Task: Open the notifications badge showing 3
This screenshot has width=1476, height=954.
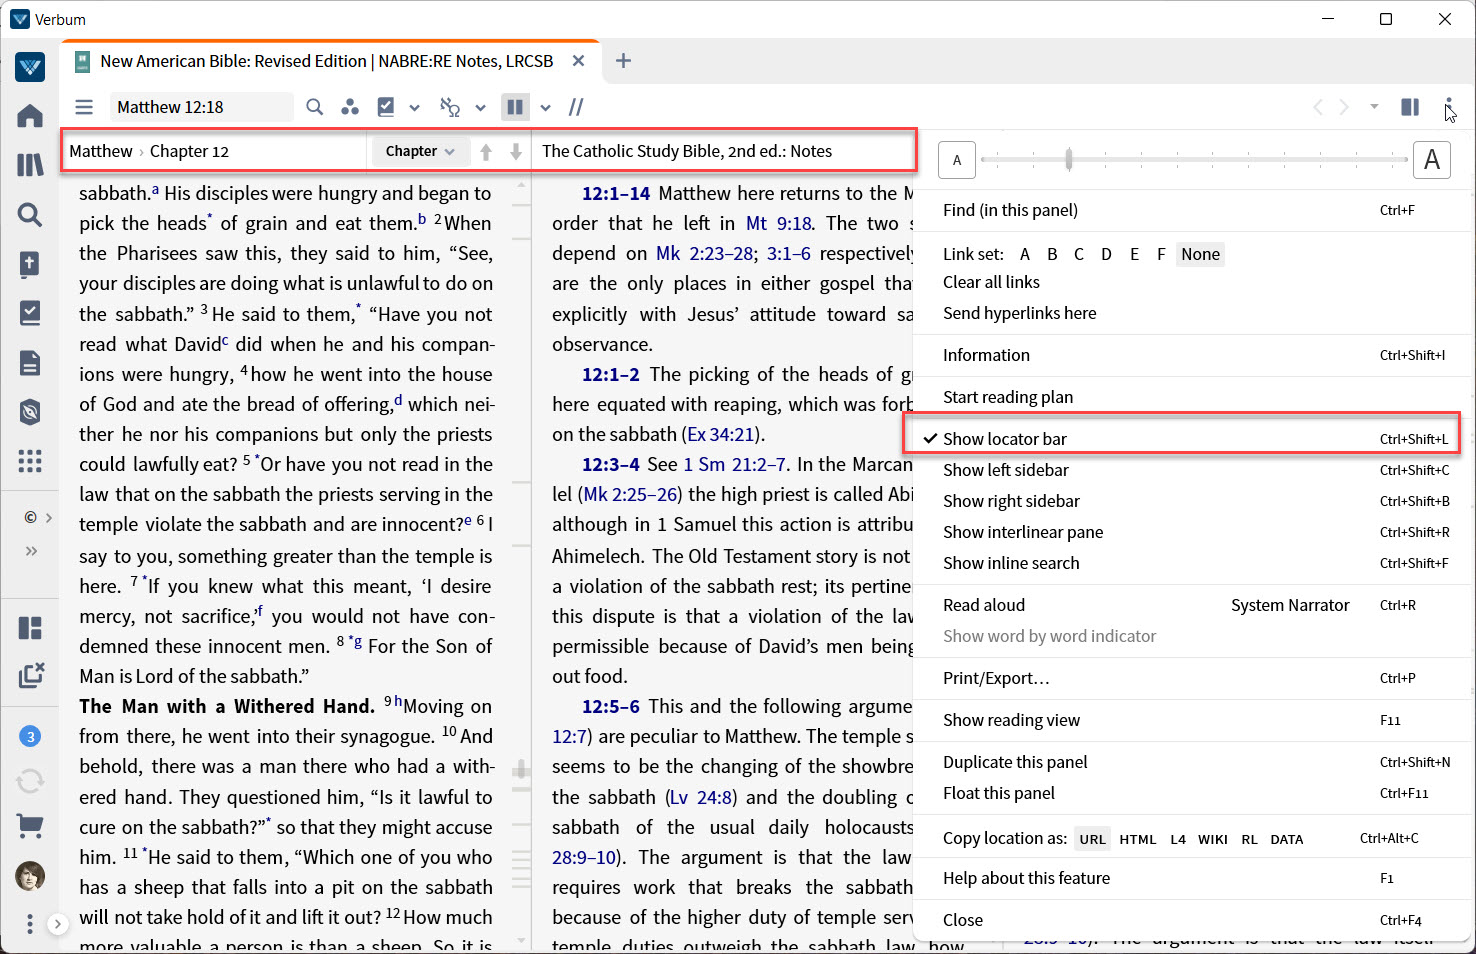Action: (30, 737)
